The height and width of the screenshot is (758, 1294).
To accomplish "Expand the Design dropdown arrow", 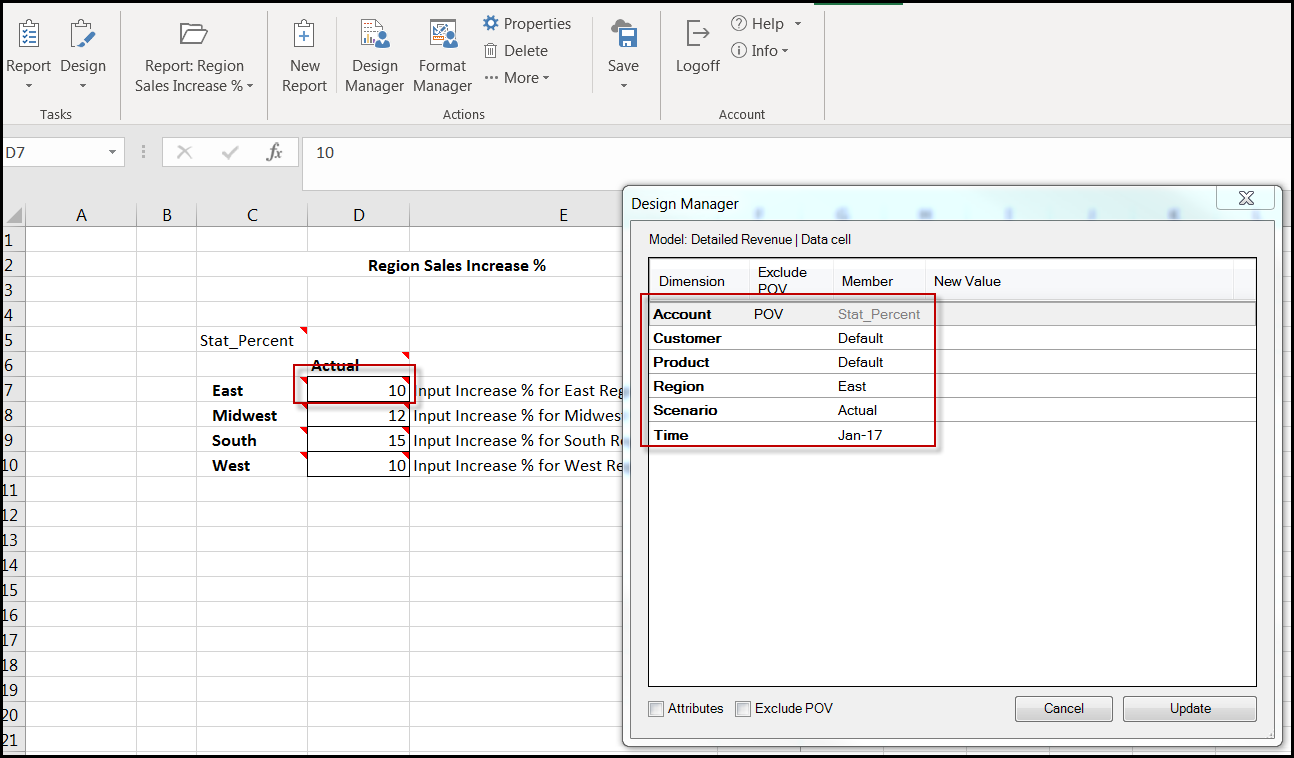I will 83,86.
